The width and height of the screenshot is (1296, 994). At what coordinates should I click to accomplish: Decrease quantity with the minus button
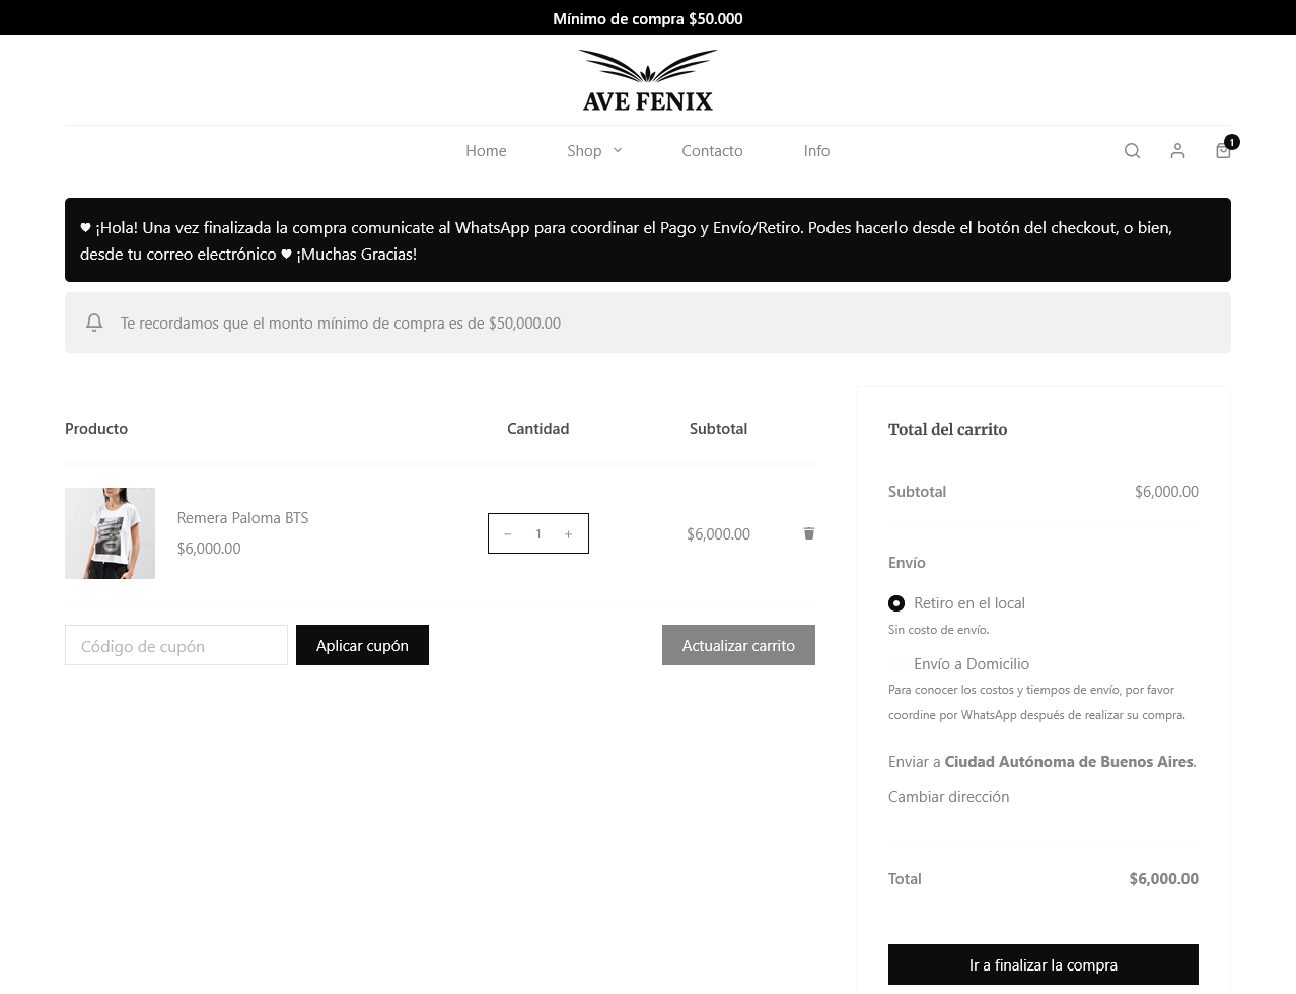pos(508,534)
